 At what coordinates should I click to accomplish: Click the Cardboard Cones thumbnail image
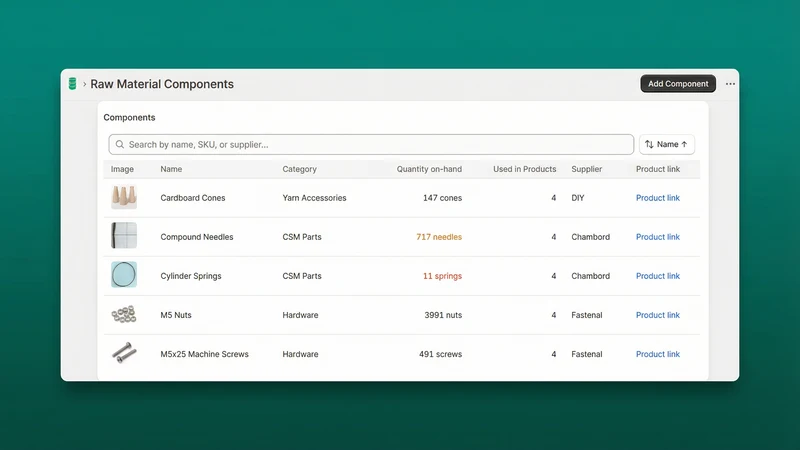pos(124,197)
